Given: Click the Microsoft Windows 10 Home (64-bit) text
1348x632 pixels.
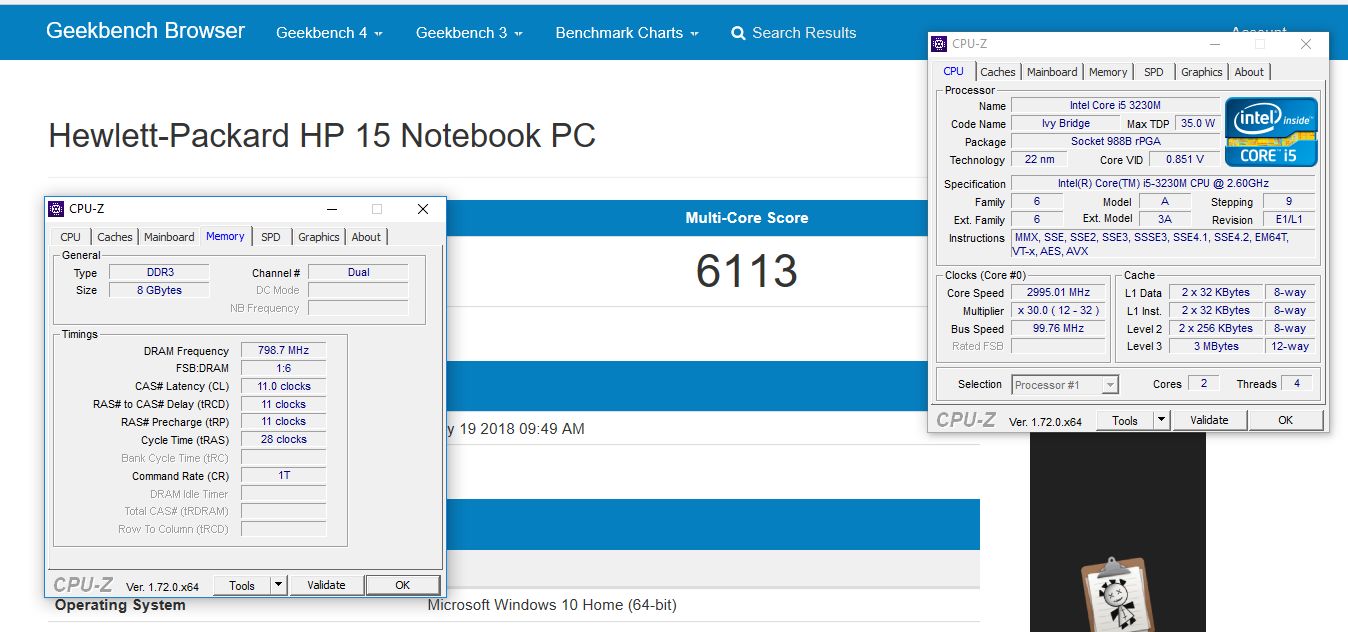Looking at the screenshot, I should 552,604.
